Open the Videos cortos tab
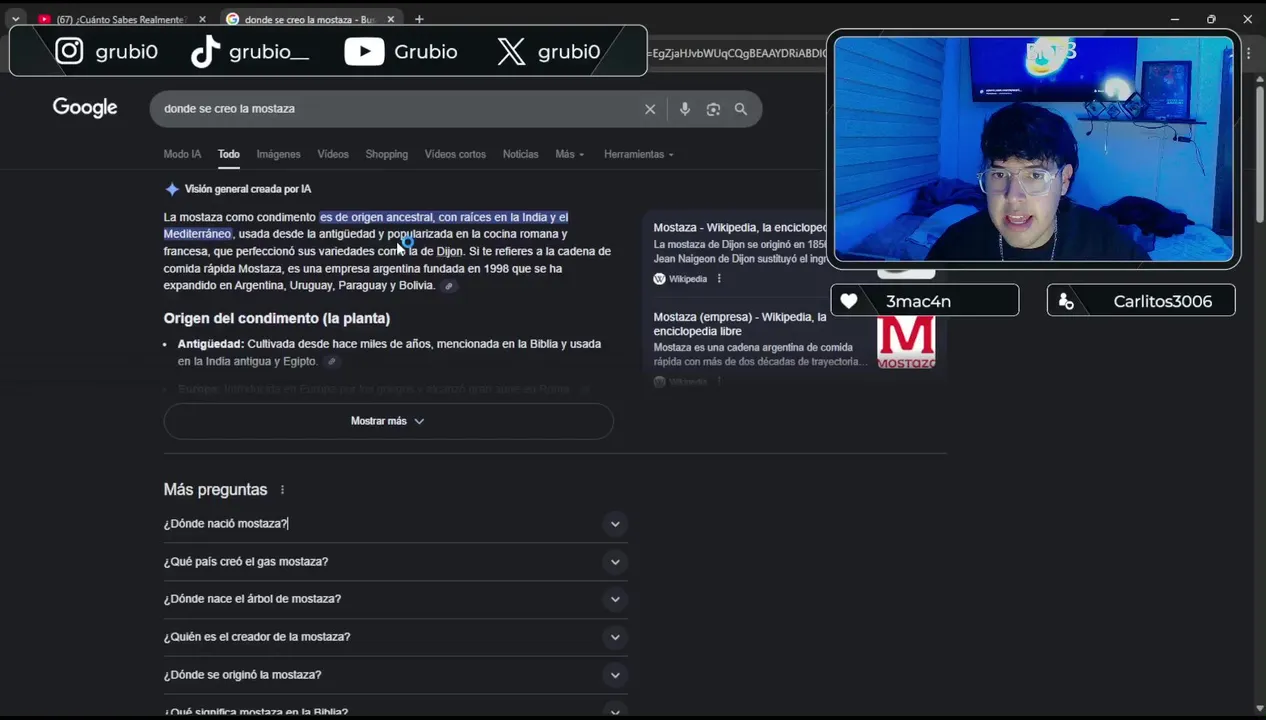Screen dimensions: 1266x720 (x=455, y=154)
